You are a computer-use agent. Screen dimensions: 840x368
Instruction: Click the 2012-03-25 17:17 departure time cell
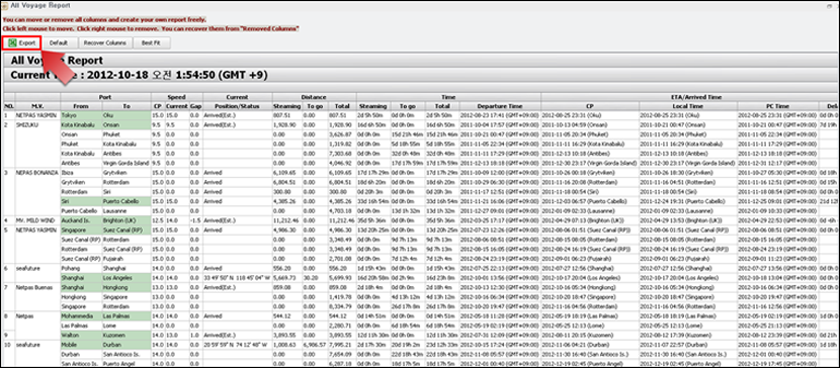tap(500, 220)
